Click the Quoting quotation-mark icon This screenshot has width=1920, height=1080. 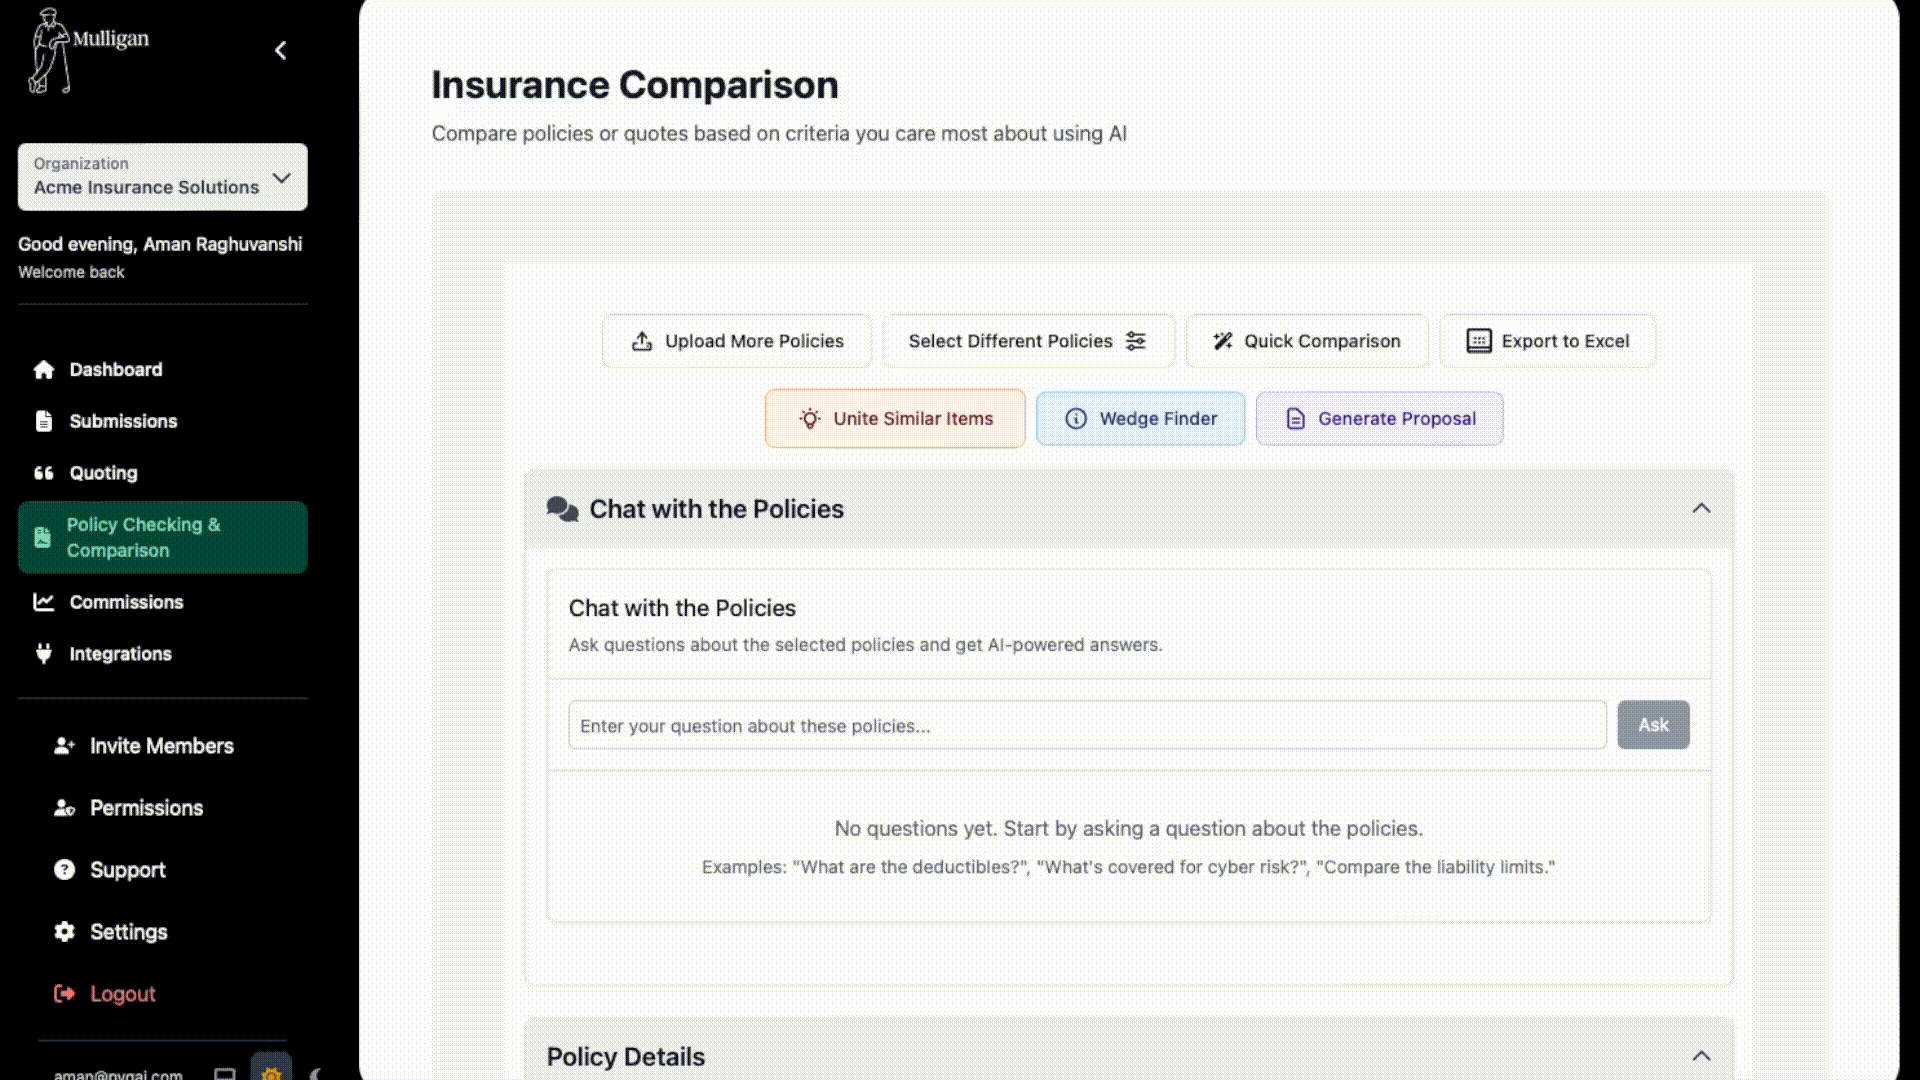pos(44,473)
